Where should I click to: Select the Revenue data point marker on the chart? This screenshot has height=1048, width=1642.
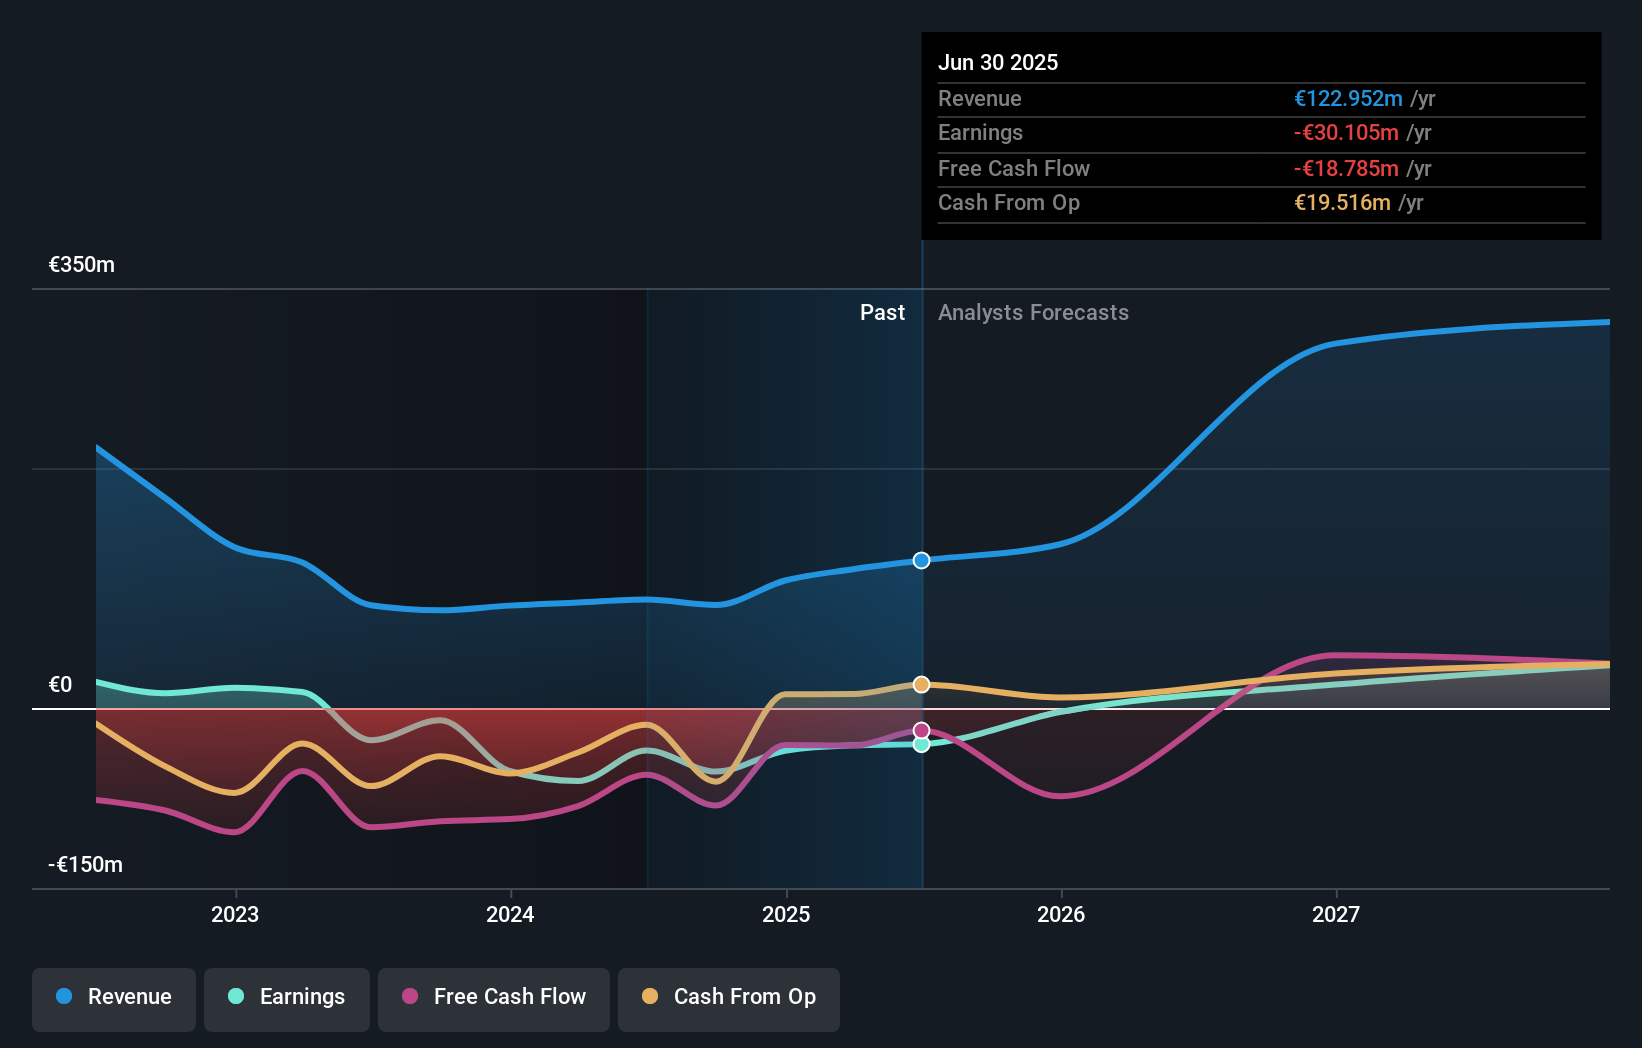point(920,560)
